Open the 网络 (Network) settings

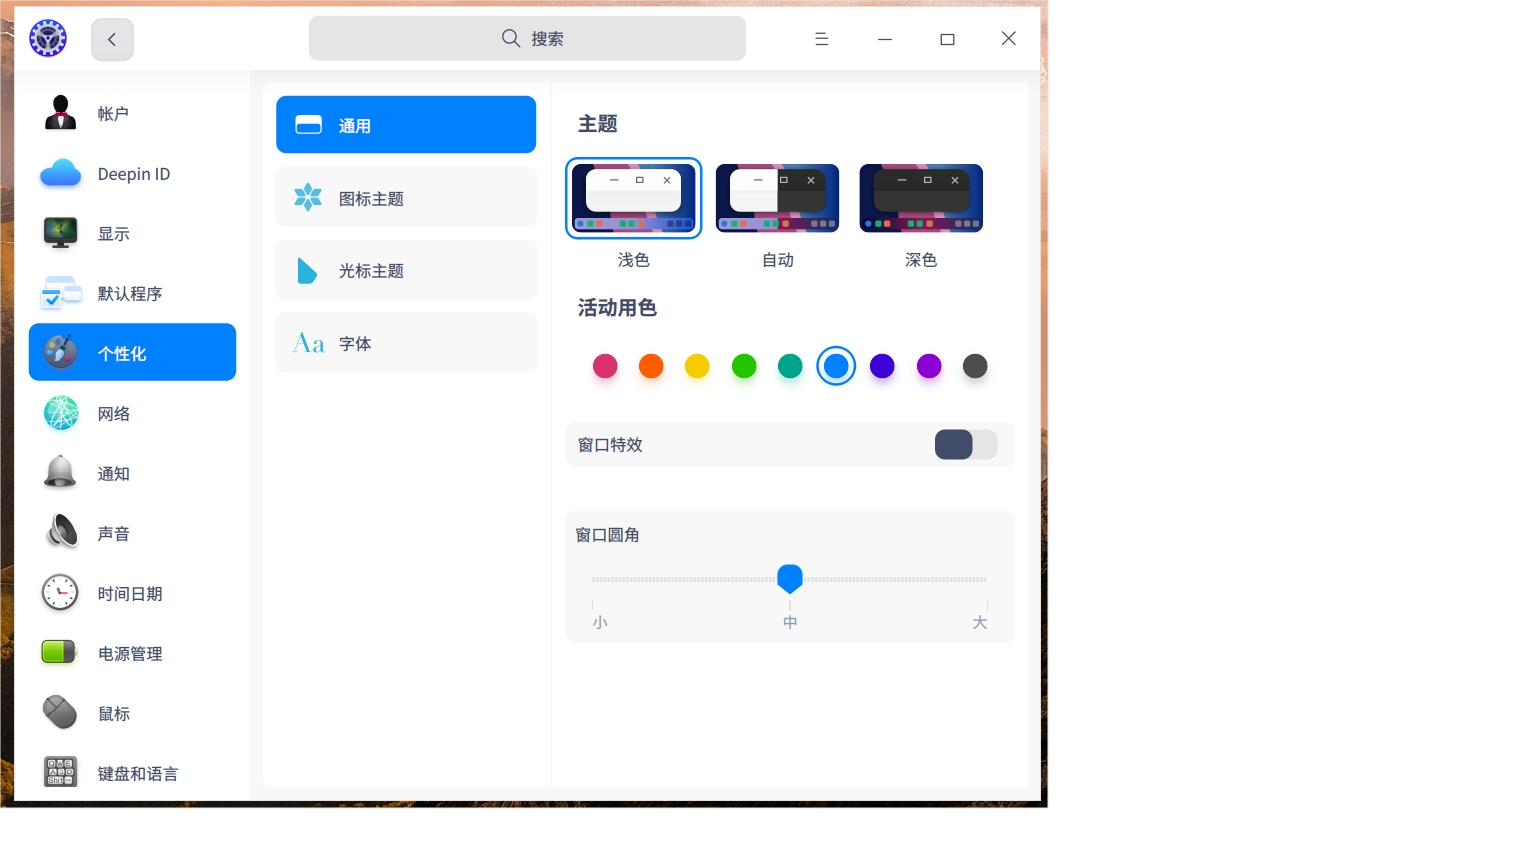(x=113, y=412)
